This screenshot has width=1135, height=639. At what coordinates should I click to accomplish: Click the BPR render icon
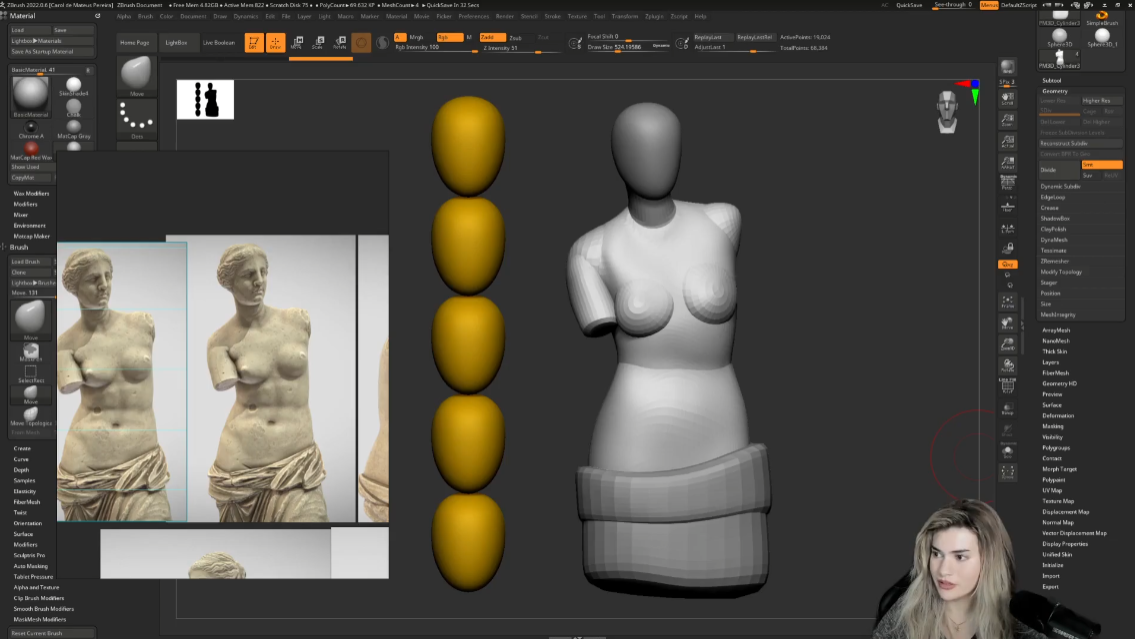pyautogui.click(x=1007, y=67)
